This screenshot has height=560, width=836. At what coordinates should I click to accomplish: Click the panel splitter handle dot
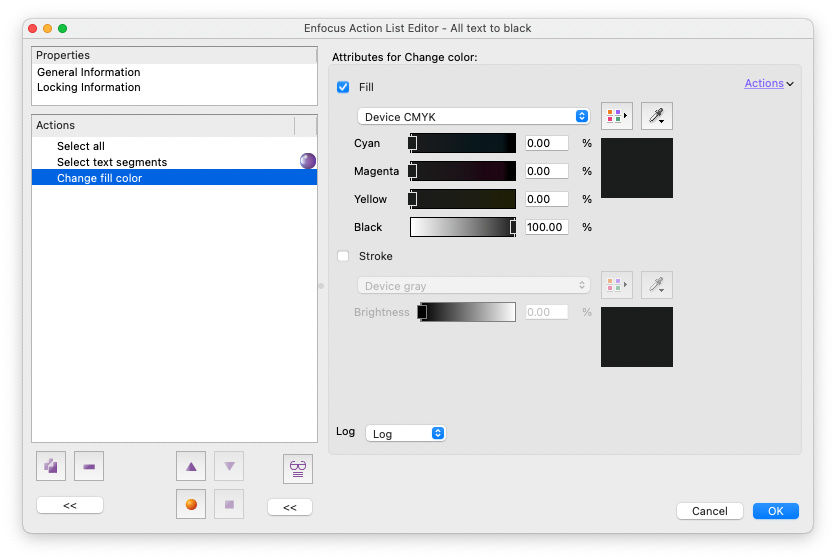tap(321, 286)
